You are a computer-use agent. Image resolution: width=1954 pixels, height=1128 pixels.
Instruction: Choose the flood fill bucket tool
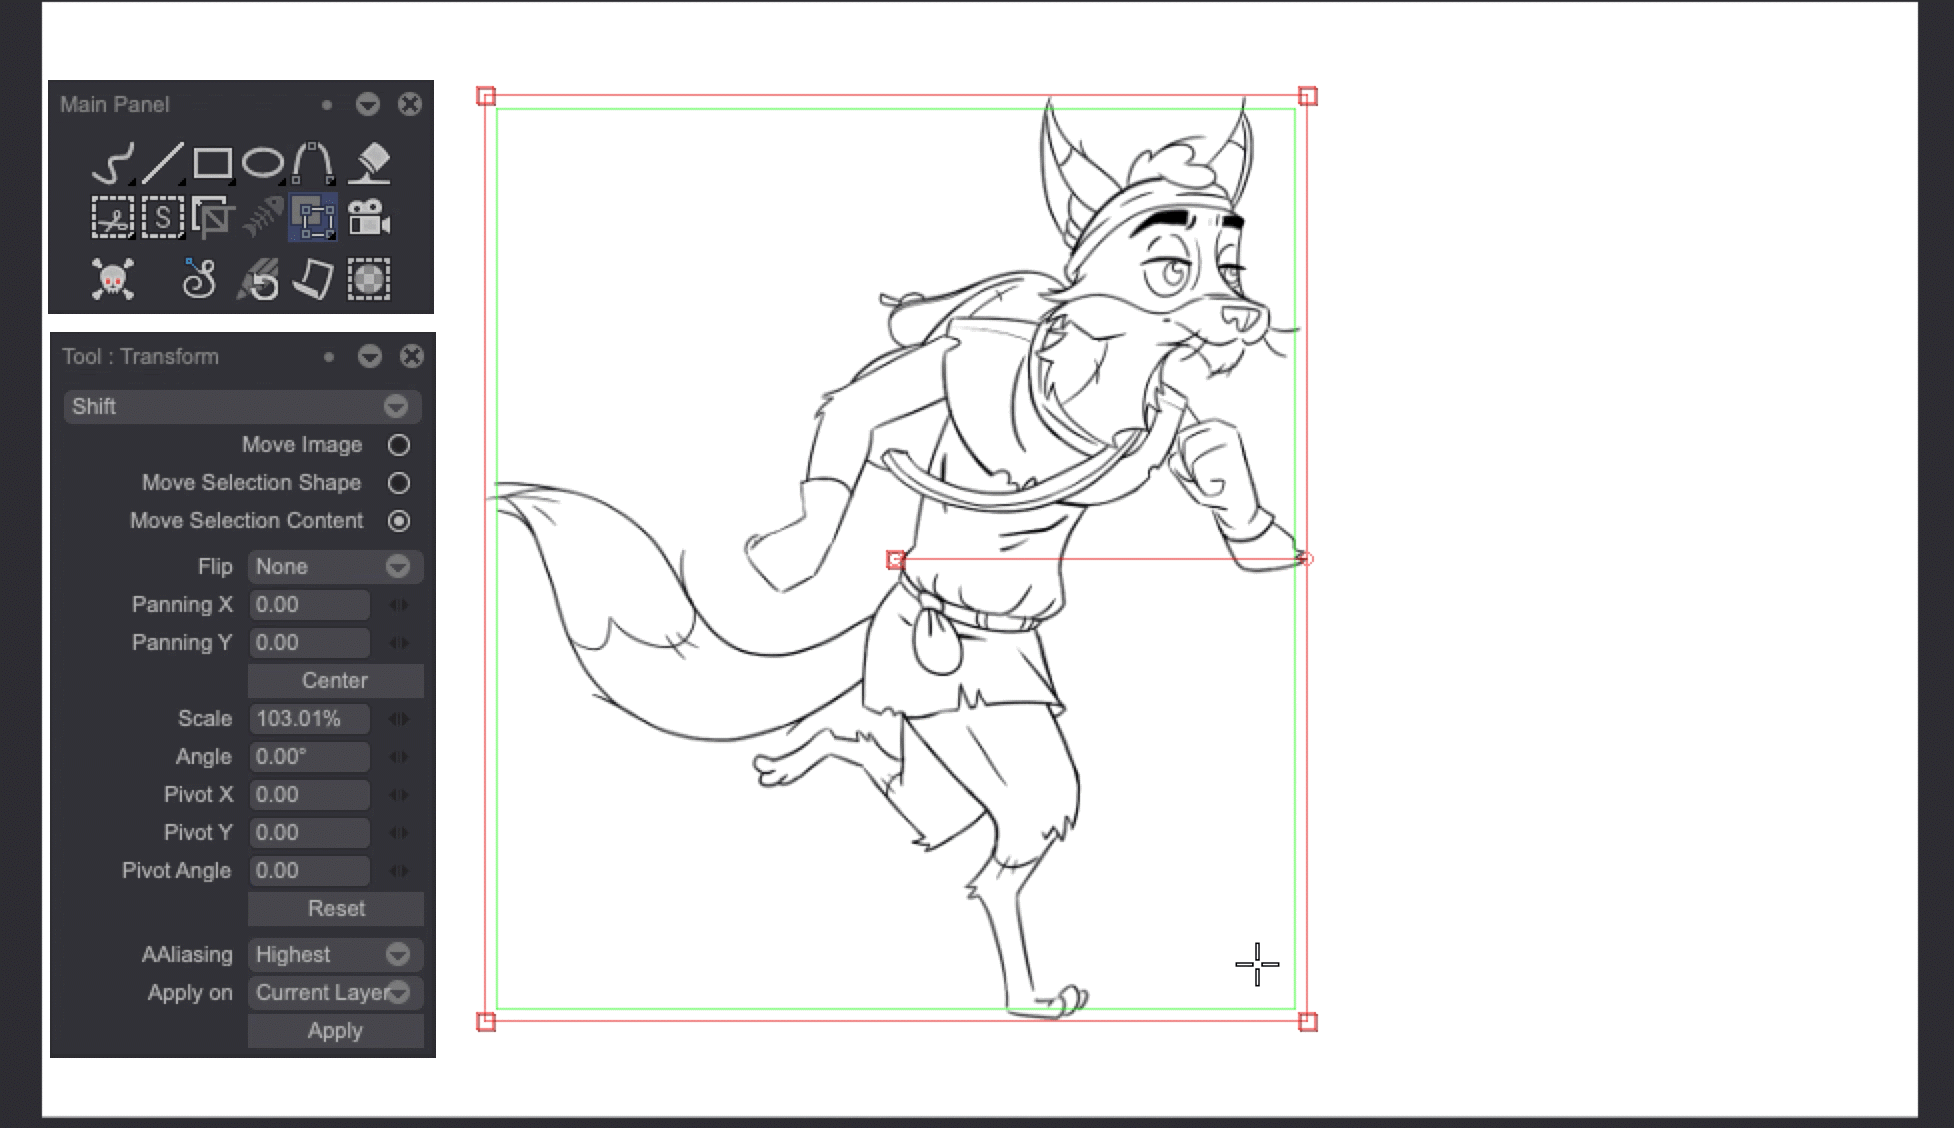[x=371, y=163]
